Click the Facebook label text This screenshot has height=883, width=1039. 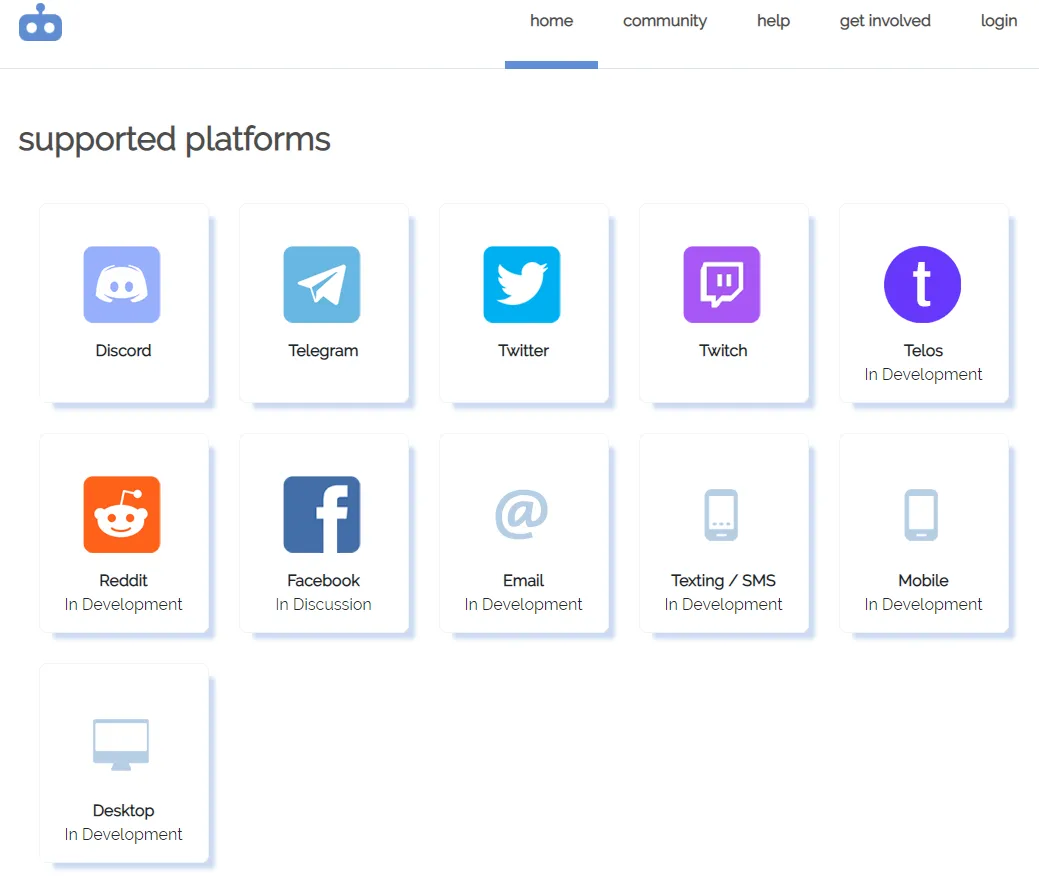click(323, 580)
